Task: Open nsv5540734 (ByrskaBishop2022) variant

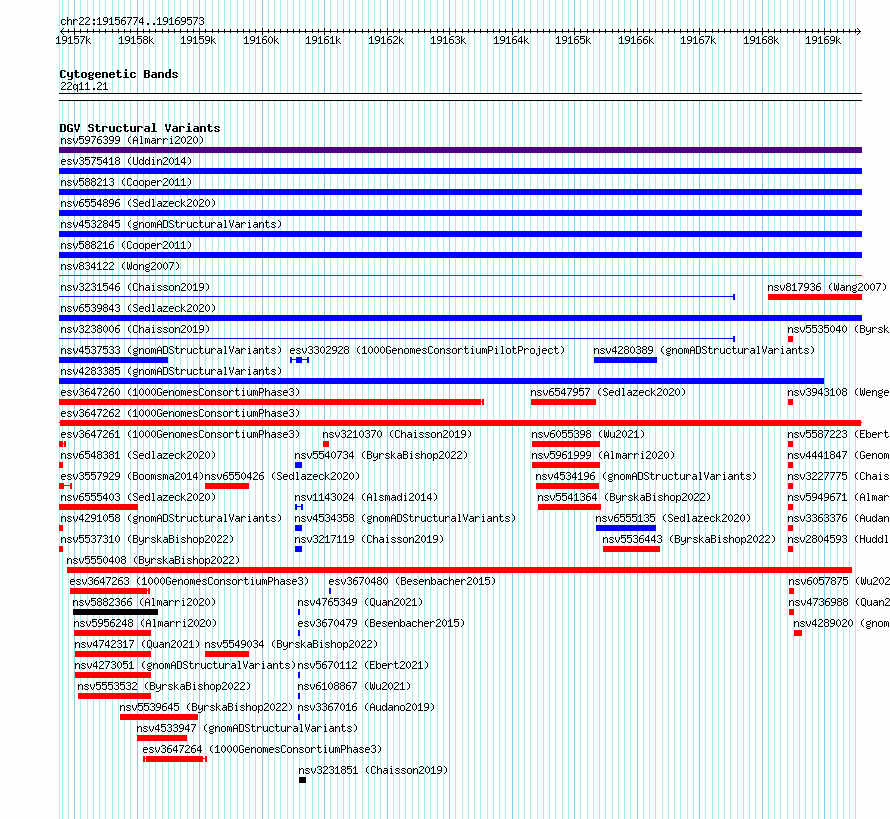Action: pyautogui.click(x=381, y=455)
